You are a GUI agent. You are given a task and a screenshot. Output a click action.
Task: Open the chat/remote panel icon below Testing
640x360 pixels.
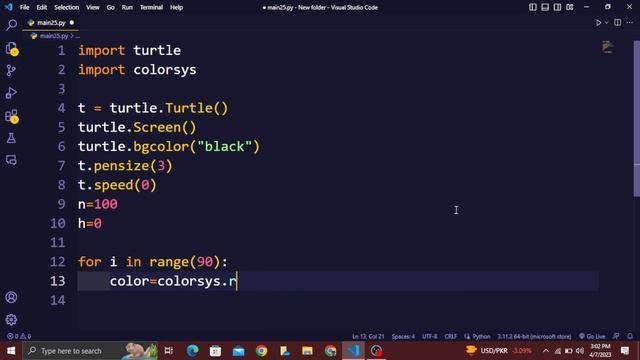(11, 160)
